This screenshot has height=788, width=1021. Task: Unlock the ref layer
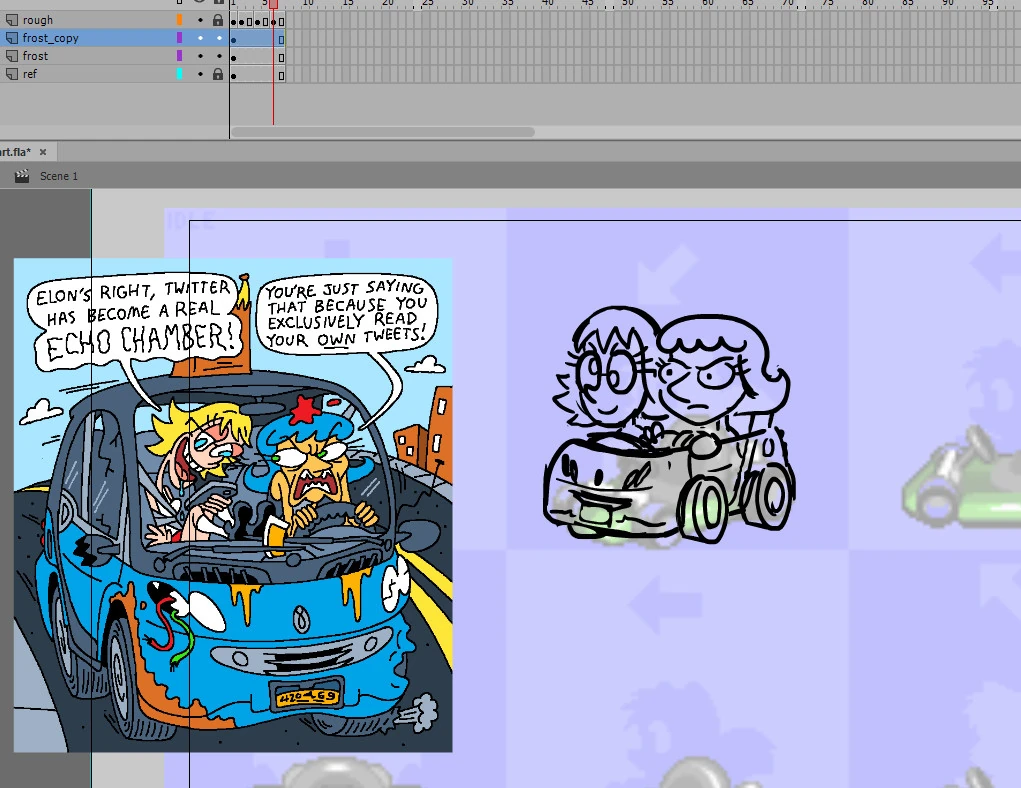(x=218, y=74)
